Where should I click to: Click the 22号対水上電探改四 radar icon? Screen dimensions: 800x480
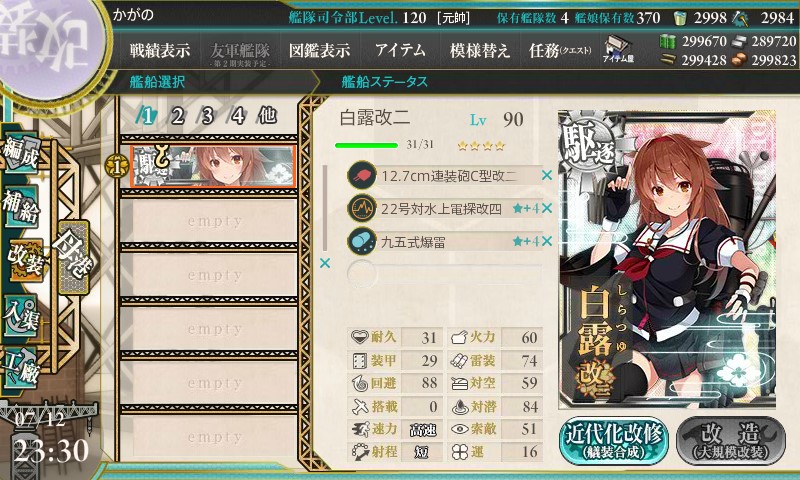pyautogui.click(x=361, y=208)
